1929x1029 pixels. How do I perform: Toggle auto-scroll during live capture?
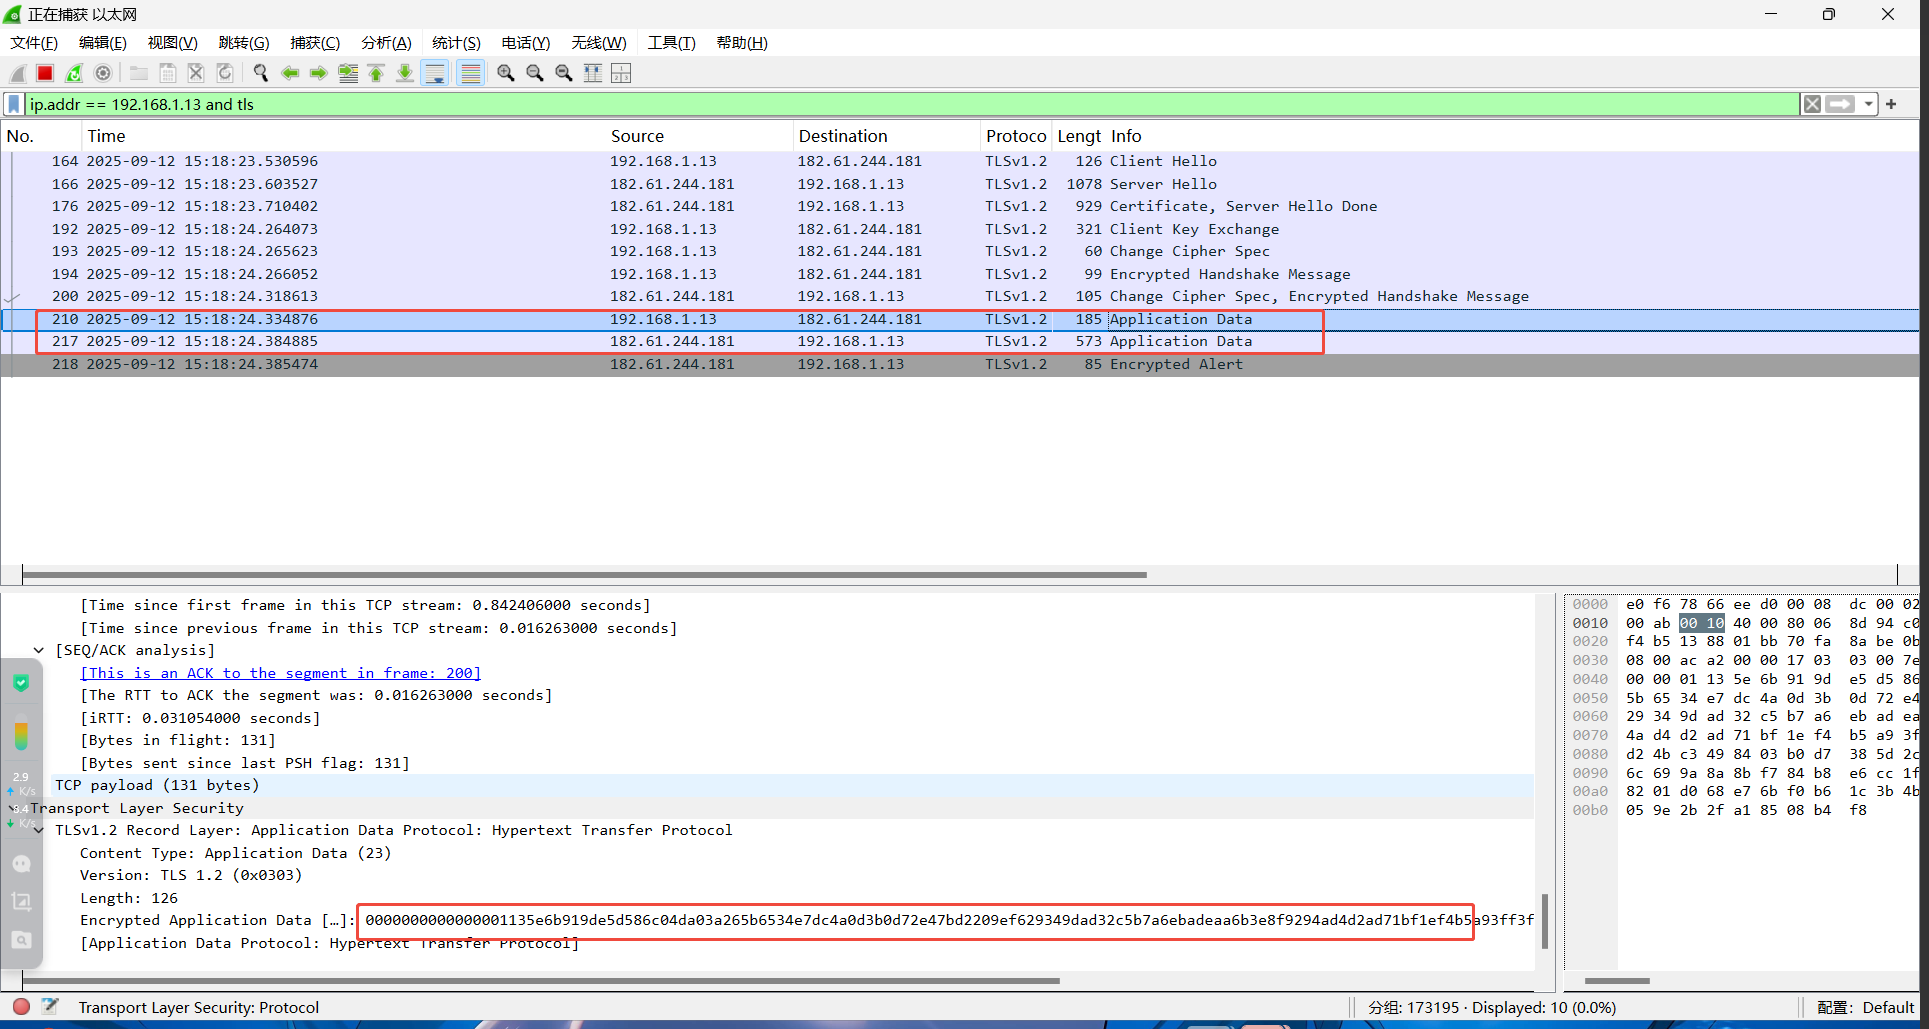[435, 73]
